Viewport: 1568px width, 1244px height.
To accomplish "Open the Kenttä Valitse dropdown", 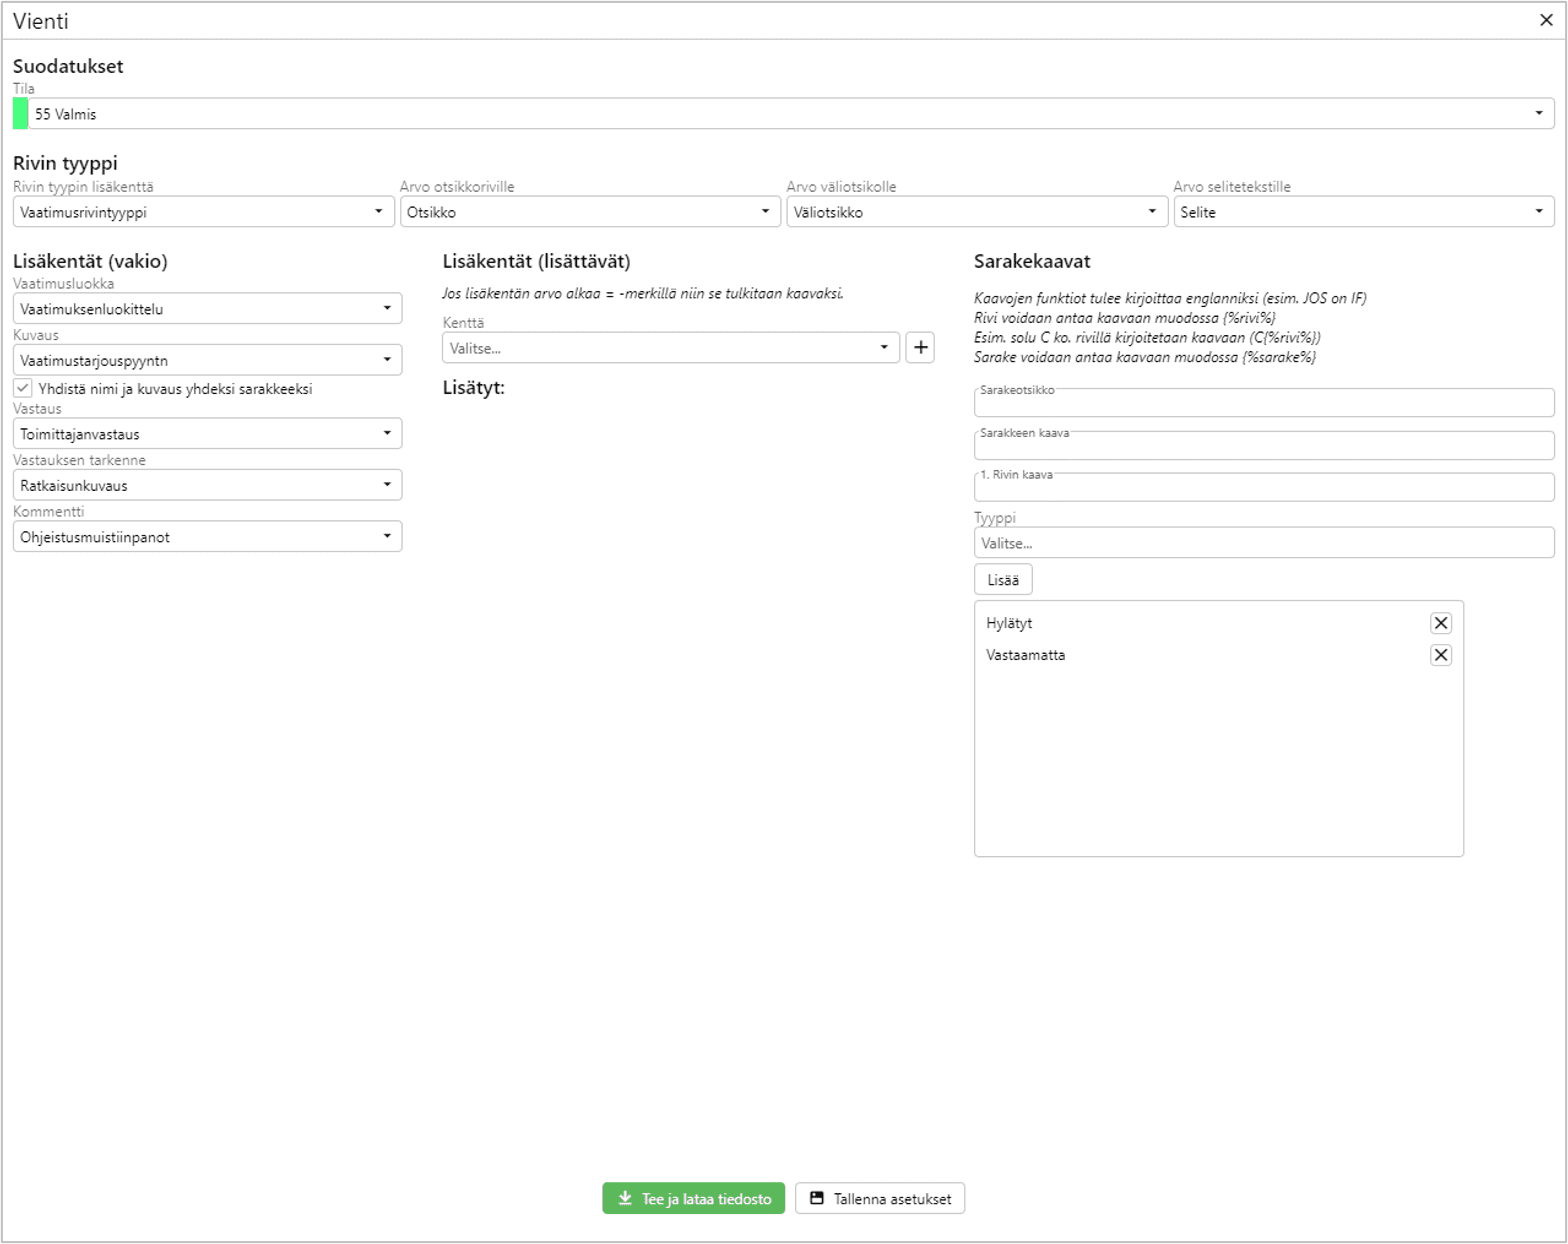I will click(670, 348).
